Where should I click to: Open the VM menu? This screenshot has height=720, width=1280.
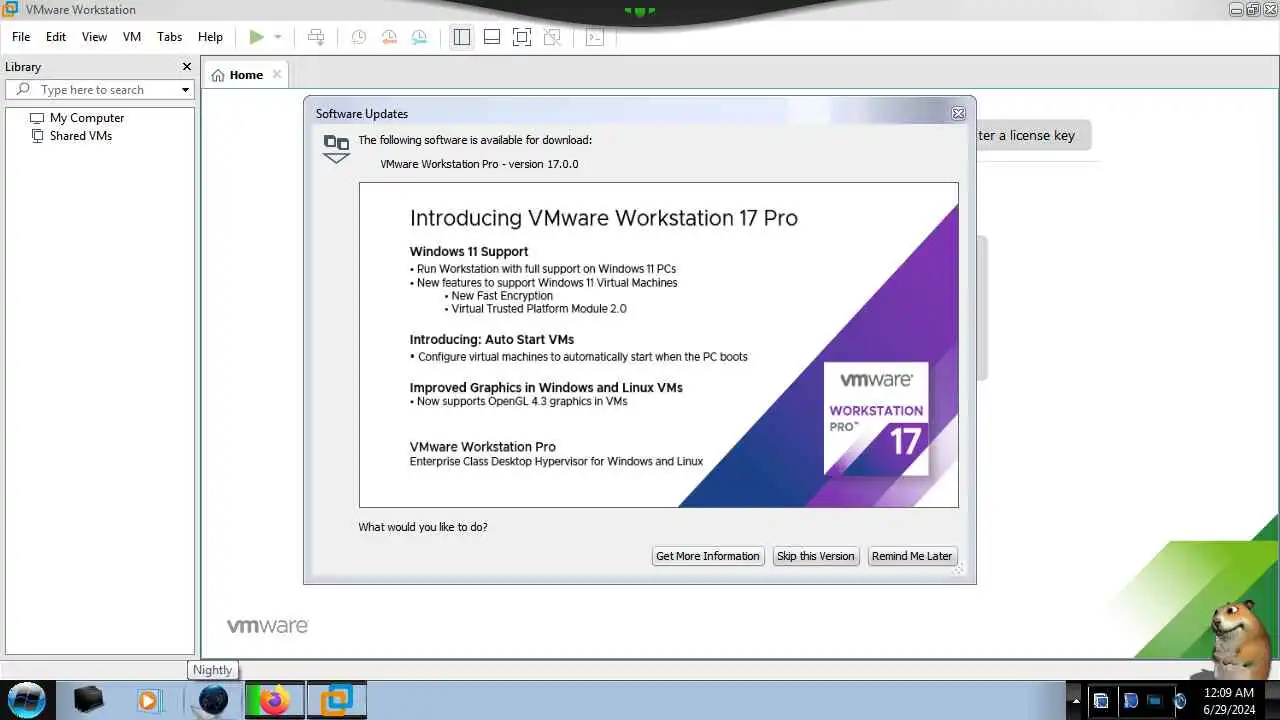pos(132,37)
